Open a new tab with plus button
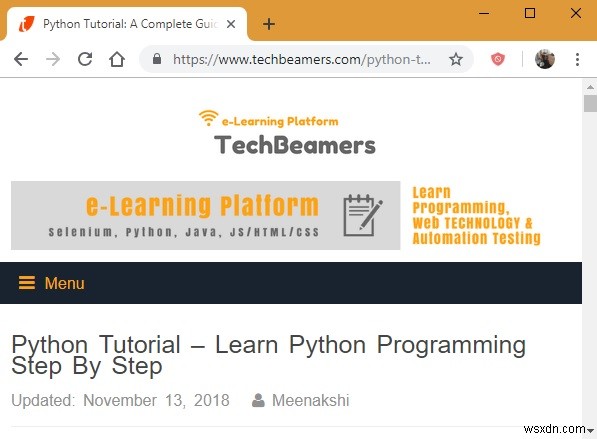Screen dimensions: 597x439 pos(269,24)
